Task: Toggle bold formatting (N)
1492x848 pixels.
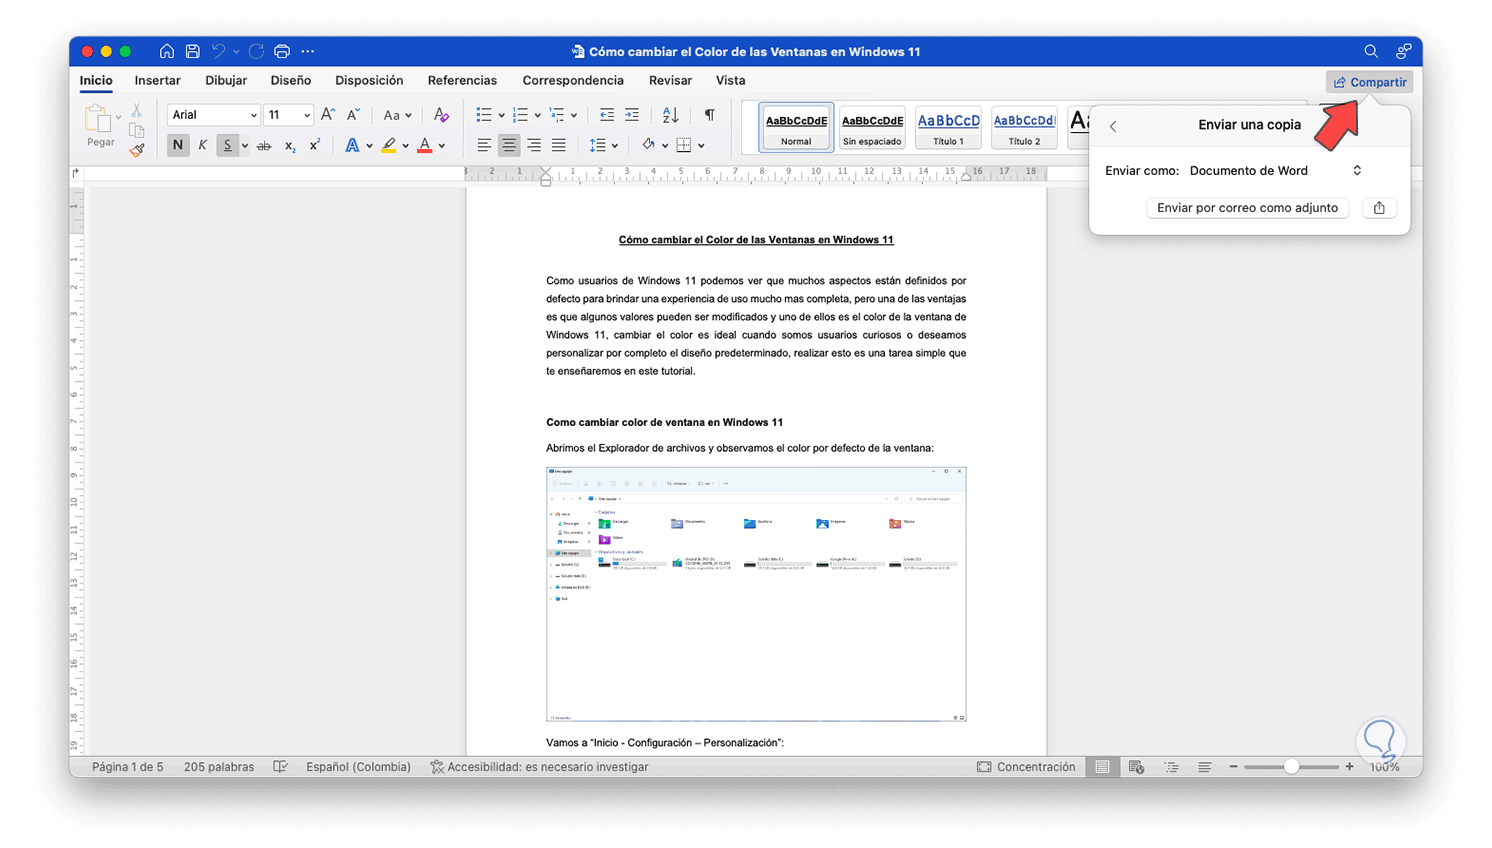Action: click(178, 146)
